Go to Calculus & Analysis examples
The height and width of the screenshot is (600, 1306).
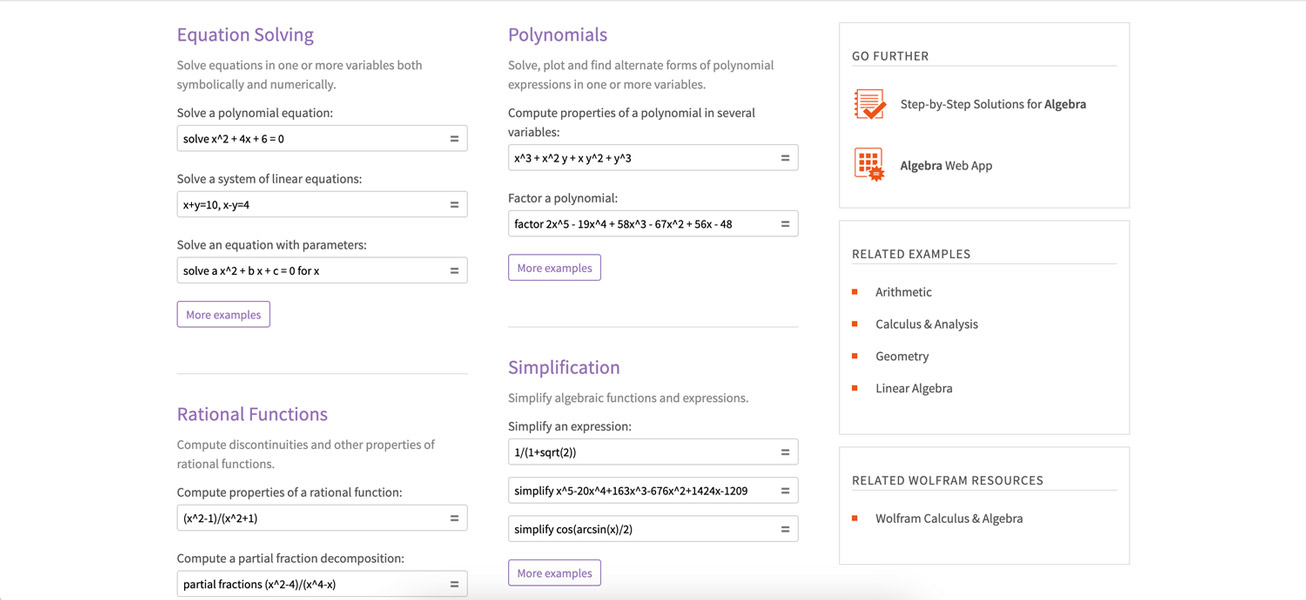coord(926,324)
